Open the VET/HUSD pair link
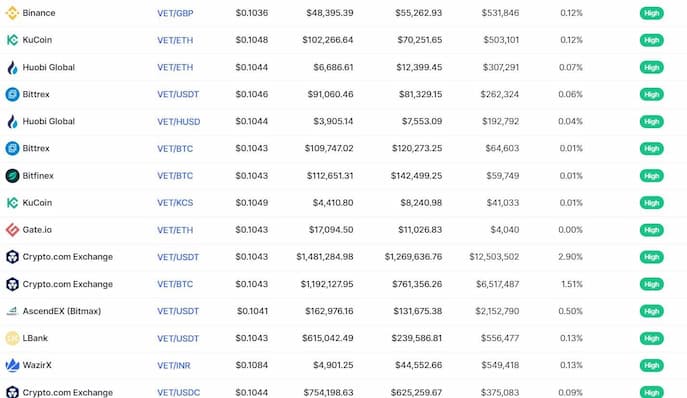Viewport: 687px width, 398px height. (x=179, y=121)
